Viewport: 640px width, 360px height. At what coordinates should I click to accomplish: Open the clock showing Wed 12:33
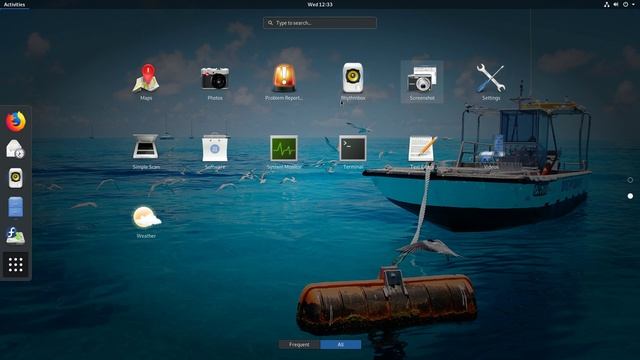click(x=320, y=4)
